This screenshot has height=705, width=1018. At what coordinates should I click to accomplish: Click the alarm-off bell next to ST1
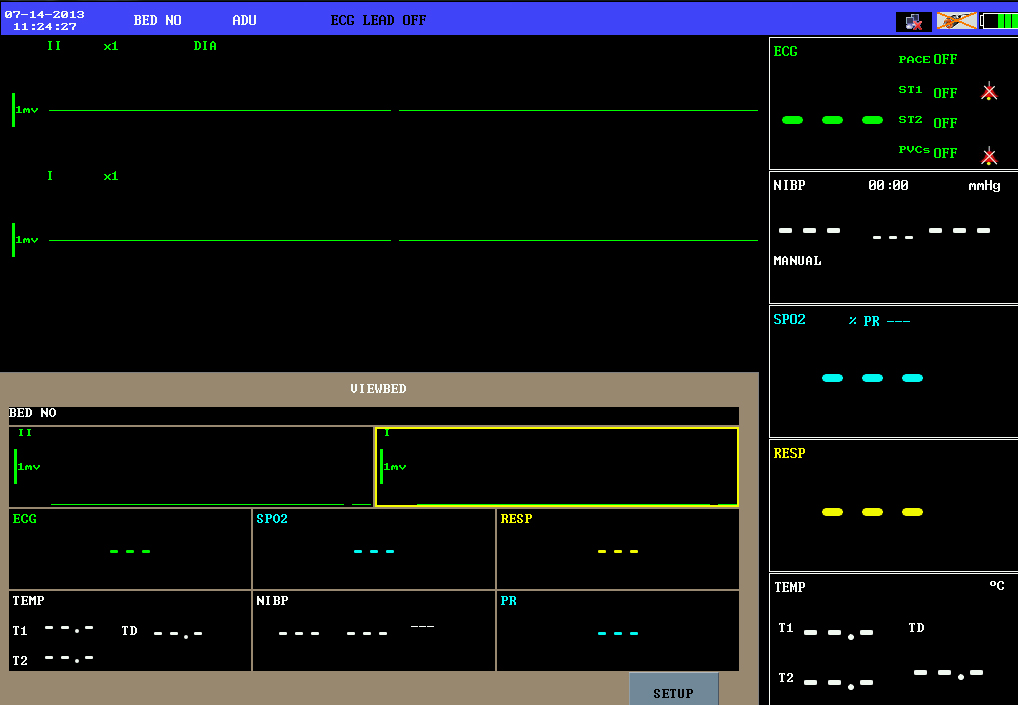pyautogui.click(x=989, y=92)
